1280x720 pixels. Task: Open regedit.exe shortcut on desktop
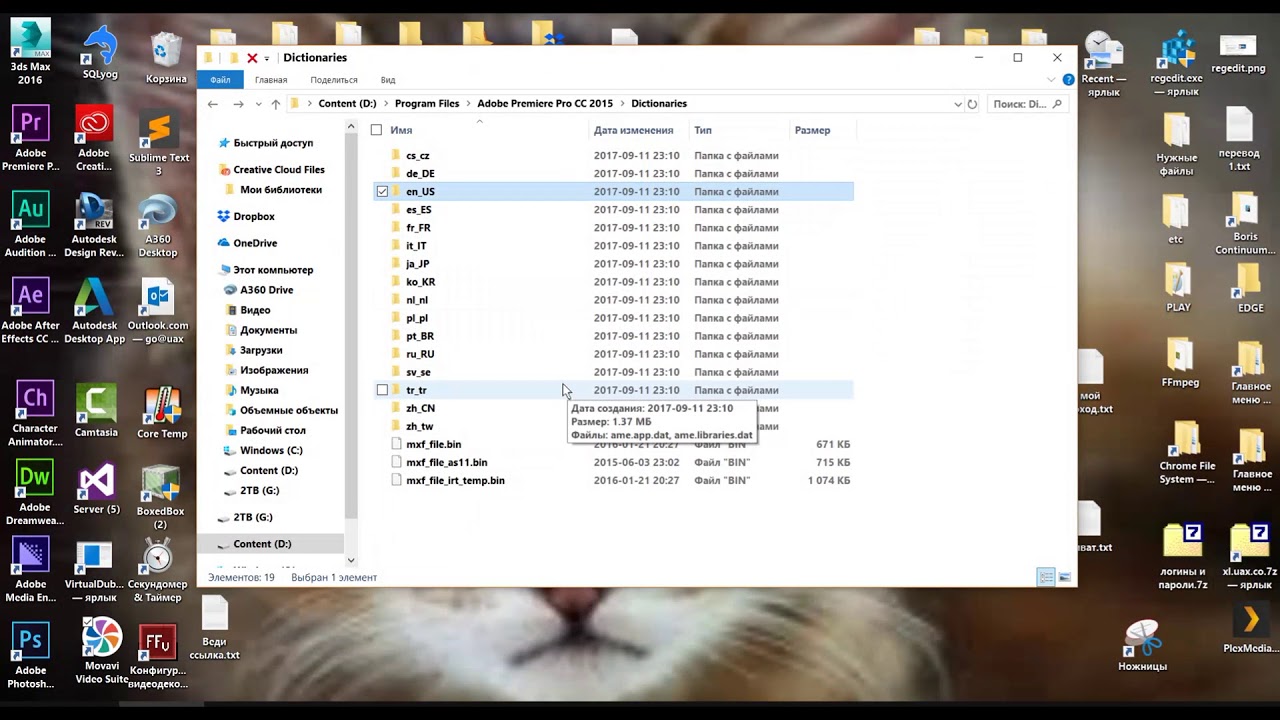click(1176, 64)
